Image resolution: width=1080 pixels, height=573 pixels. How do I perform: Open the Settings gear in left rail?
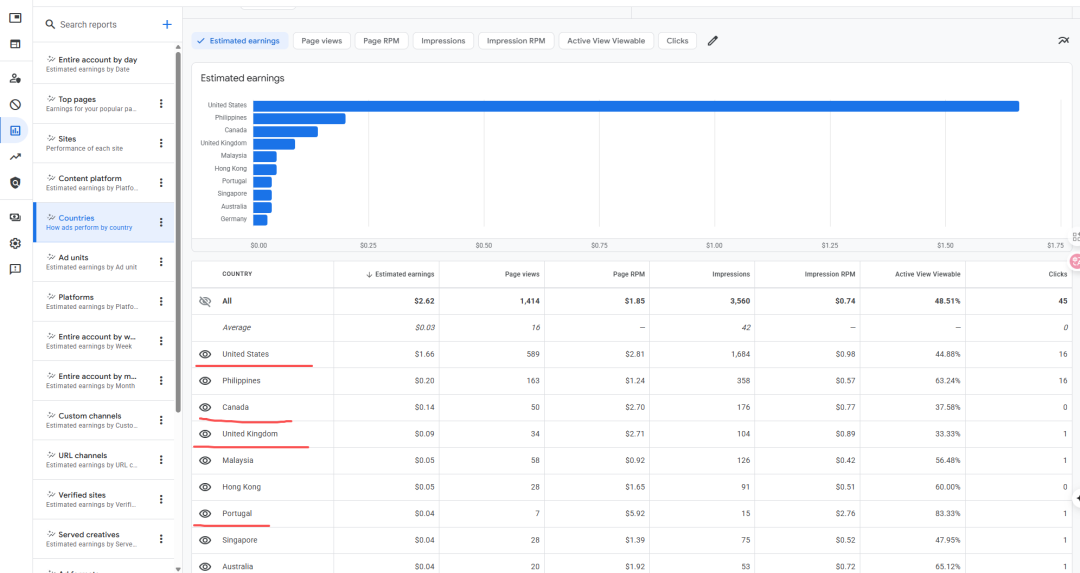(15, 243)
